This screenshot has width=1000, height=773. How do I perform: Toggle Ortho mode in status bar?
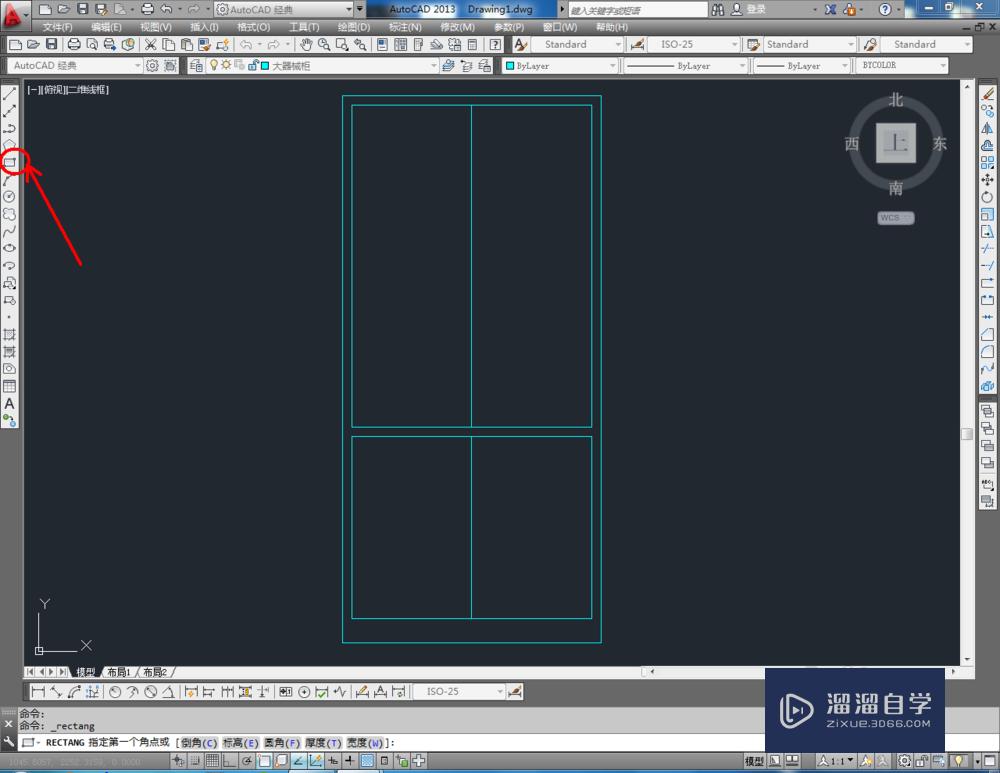(229, 760)
